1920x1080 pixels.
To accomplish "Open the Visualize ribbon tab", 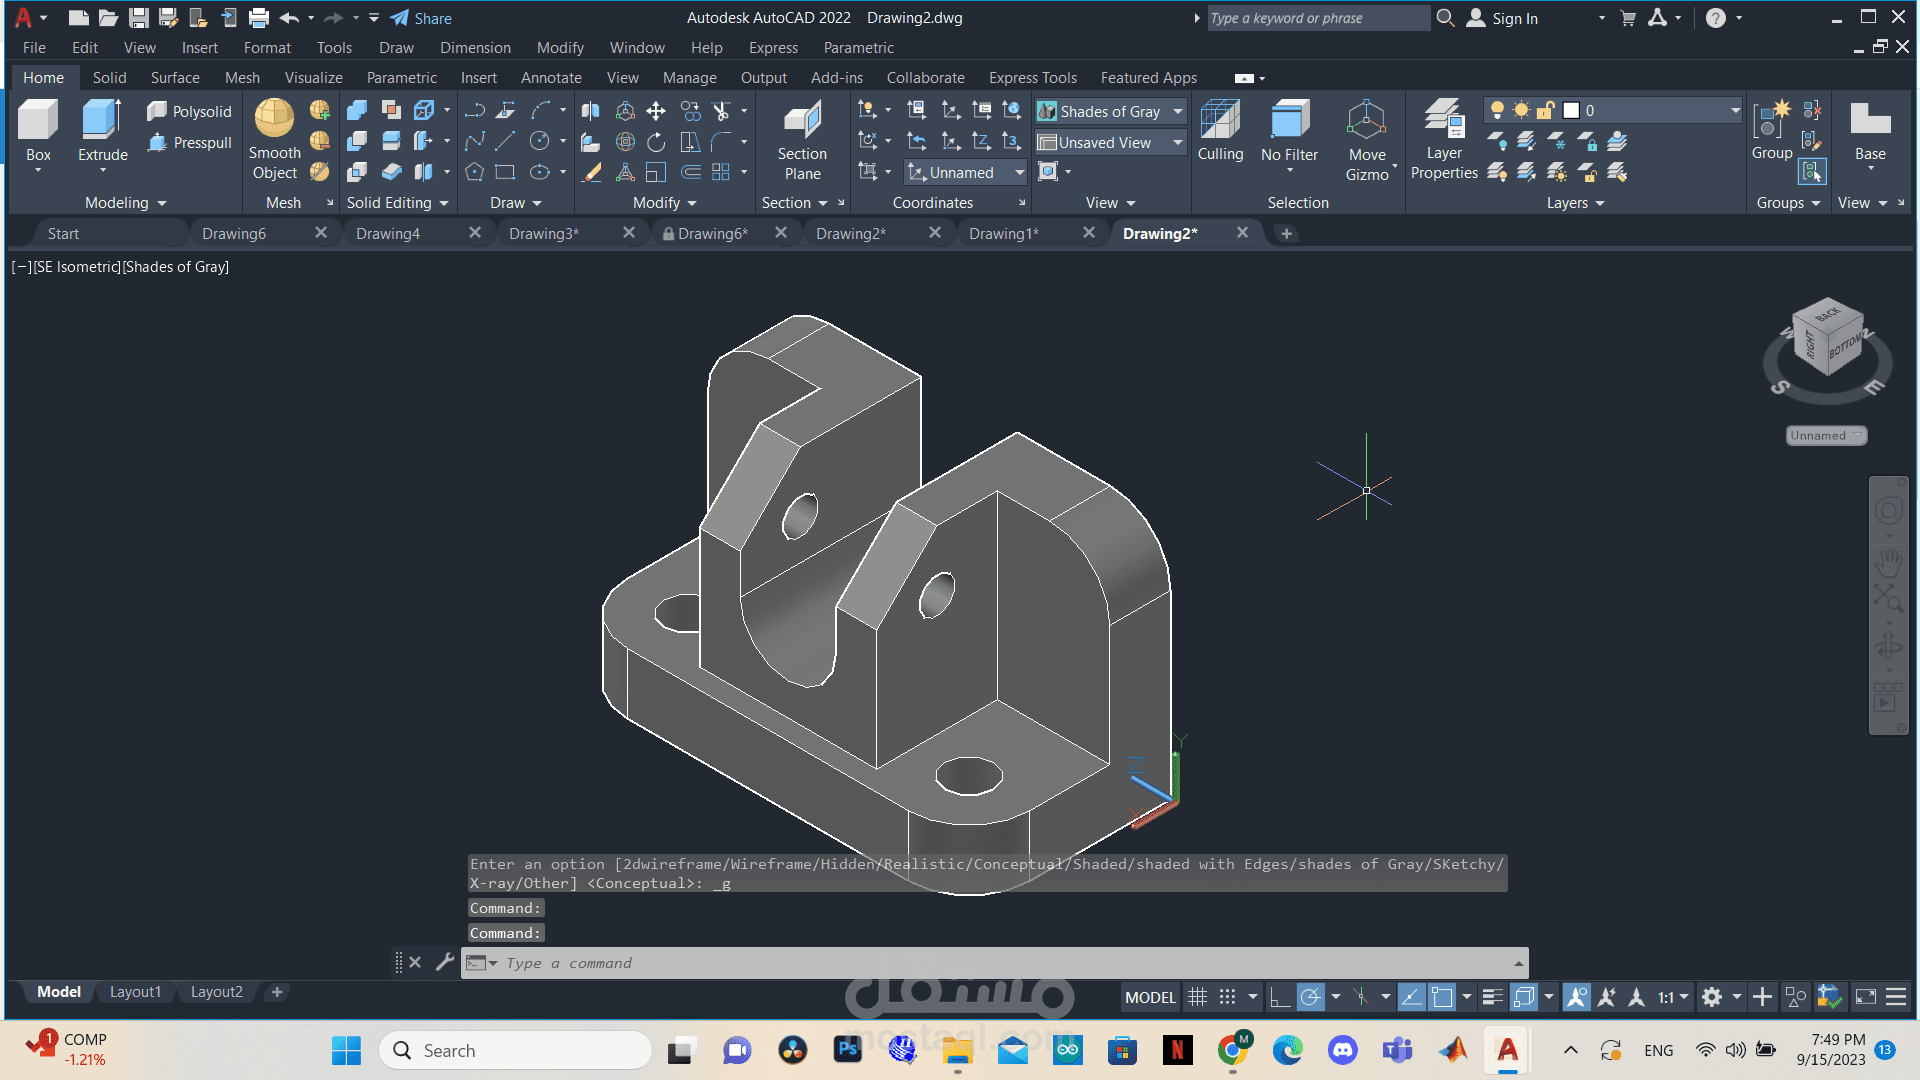I will (313, 78).
